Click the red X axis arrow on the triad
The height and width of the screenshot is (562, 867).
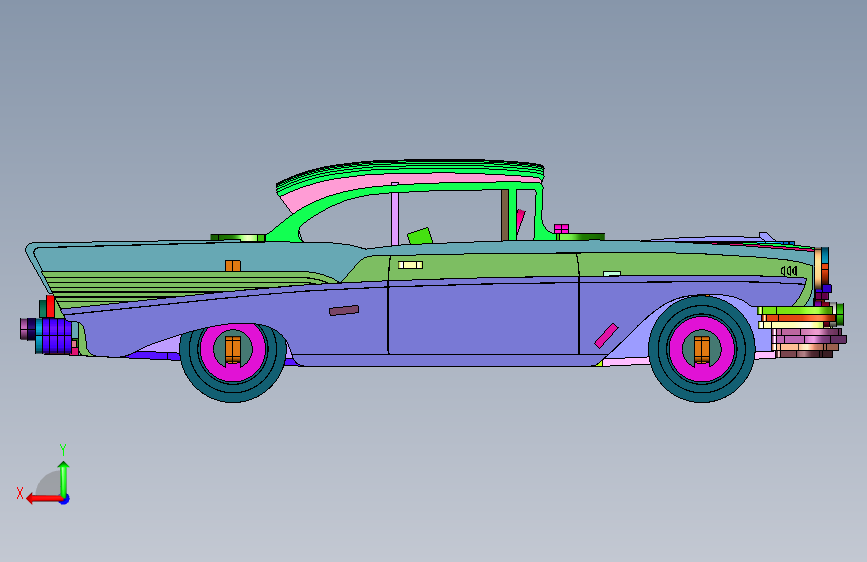[x=44, y=499]
